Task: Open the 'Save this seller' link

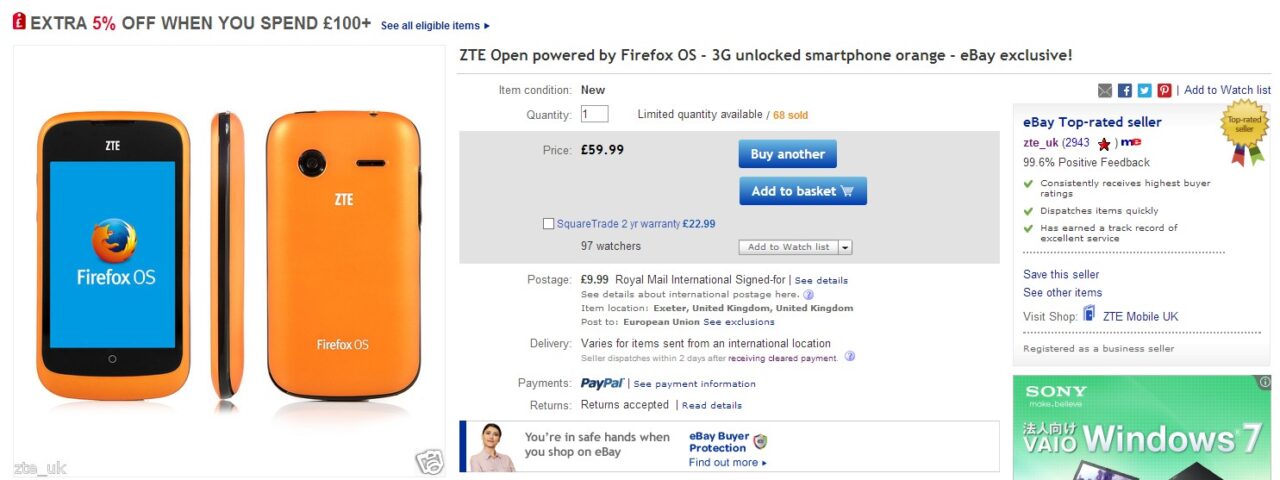Action: click(x=1061, y=274)
